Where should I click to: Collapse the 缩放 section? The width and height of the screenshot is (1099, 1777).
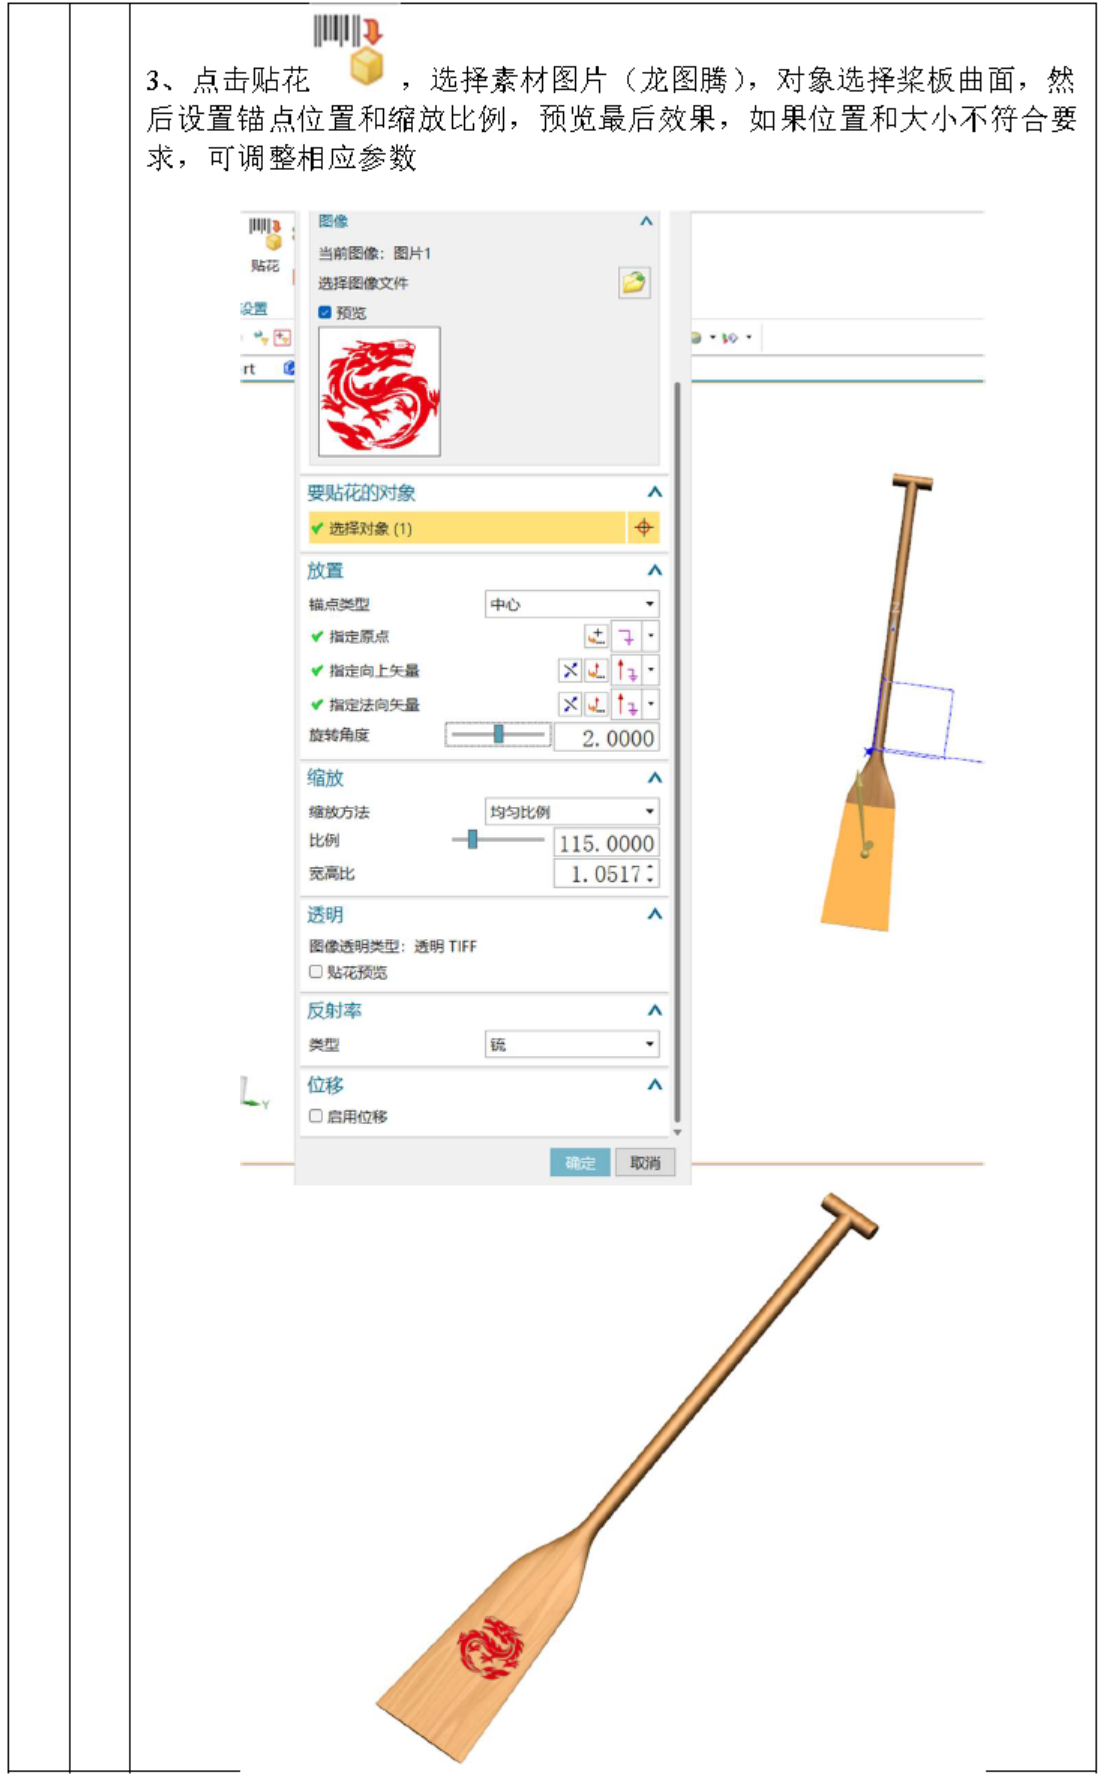(x=654, y=778)
